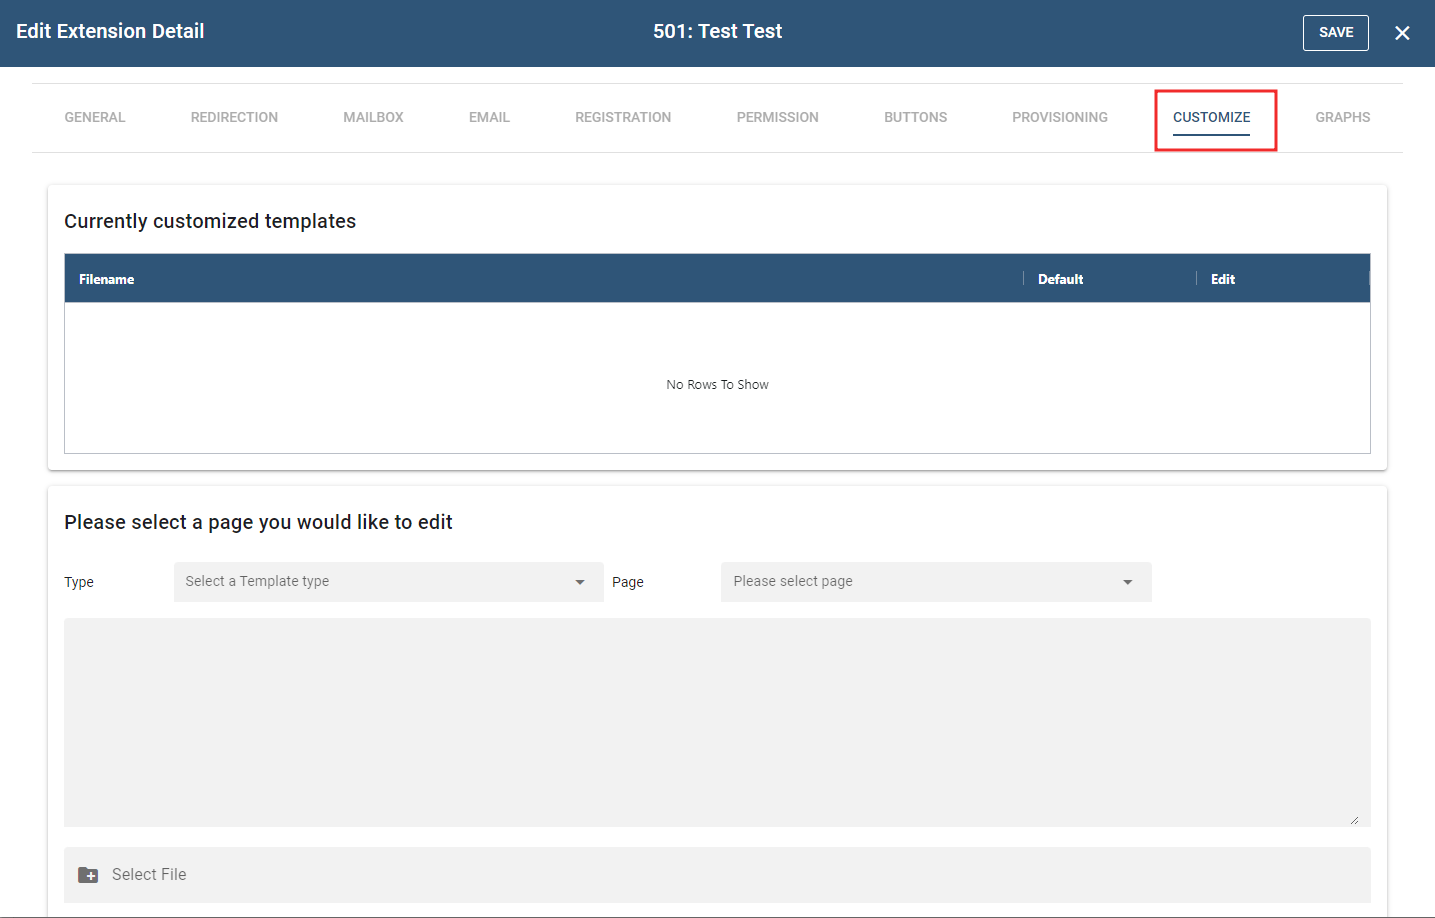Click the template content text area
Image resolution: width=1435 pixels, height=918 pixels.
coord(717,722)
